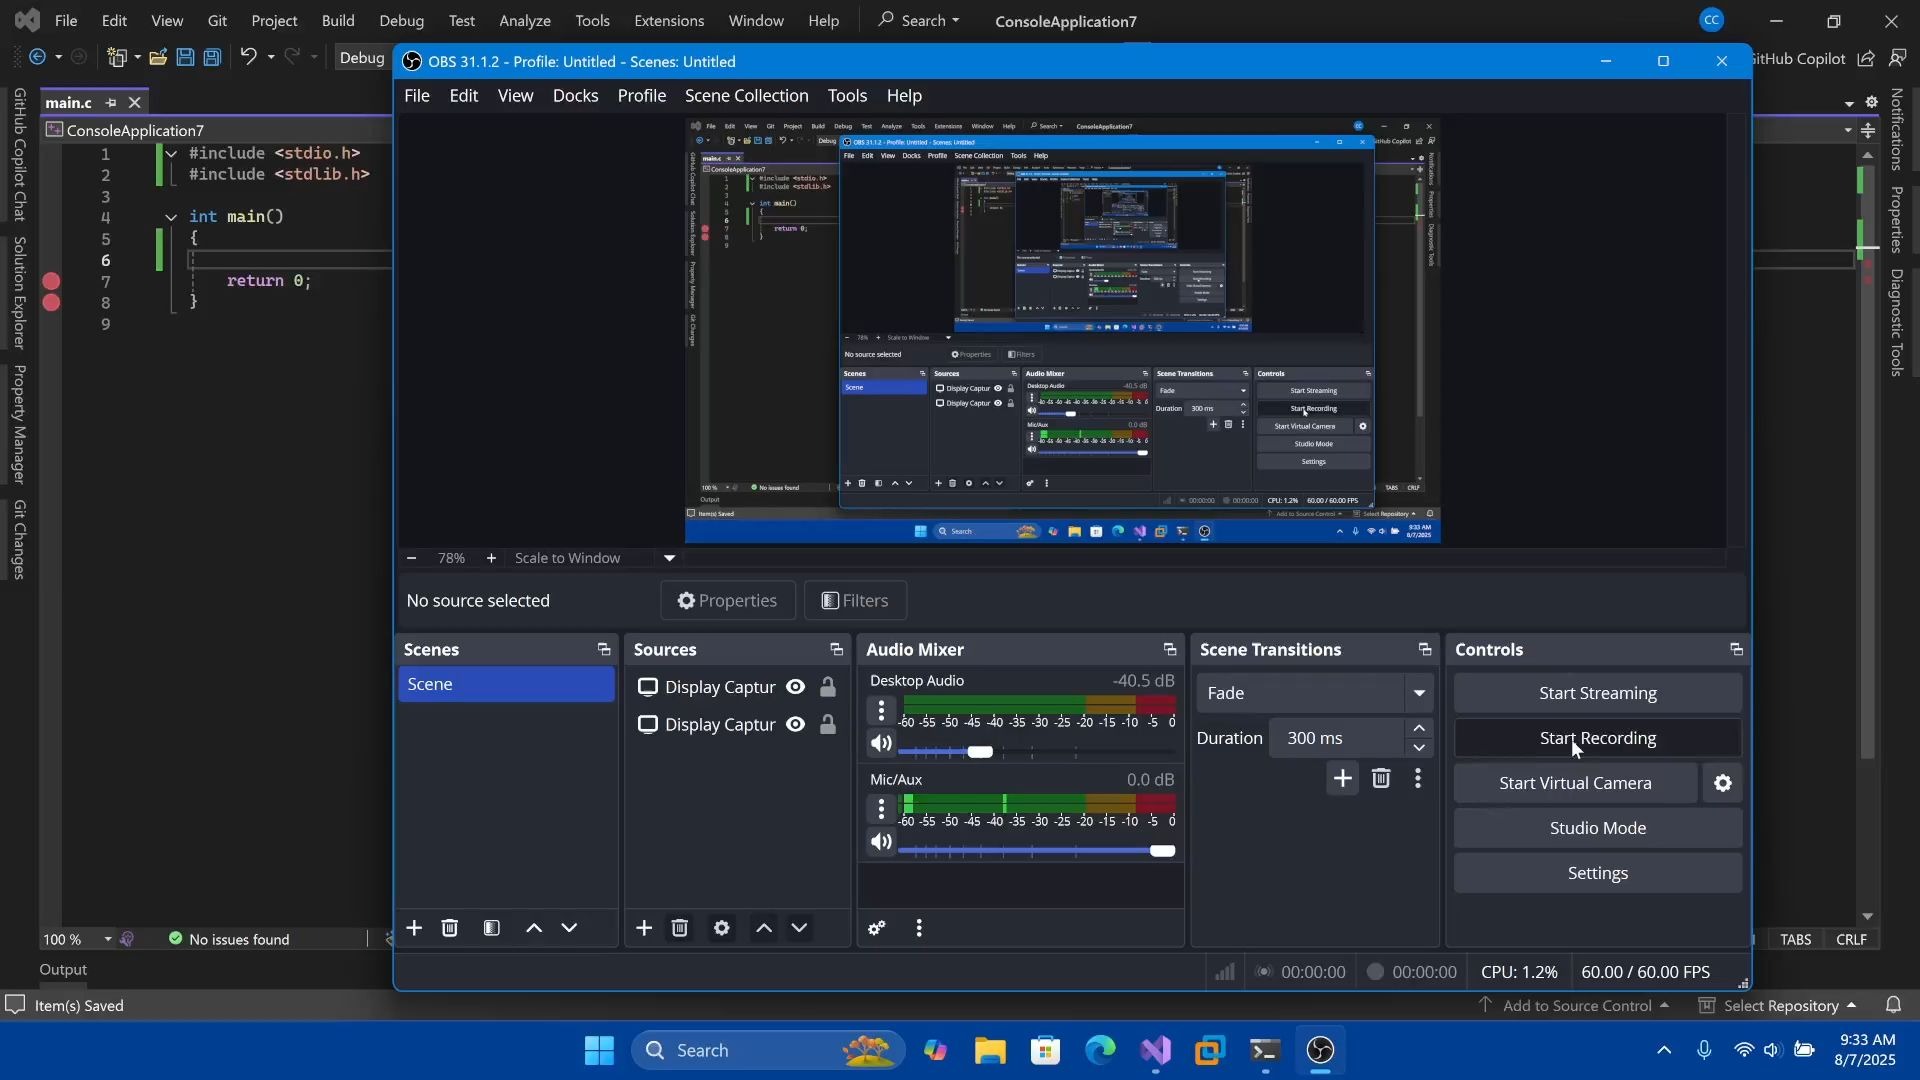Adjust the Mic/Aux volume slider handle
1920x1080 pixels.
point(1161,851)
